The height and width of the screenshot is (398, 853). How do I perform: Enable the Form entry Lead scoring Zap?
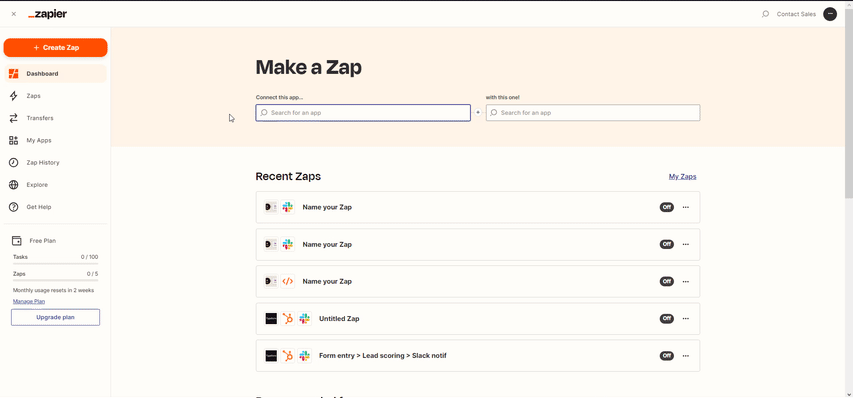[666, 356]
